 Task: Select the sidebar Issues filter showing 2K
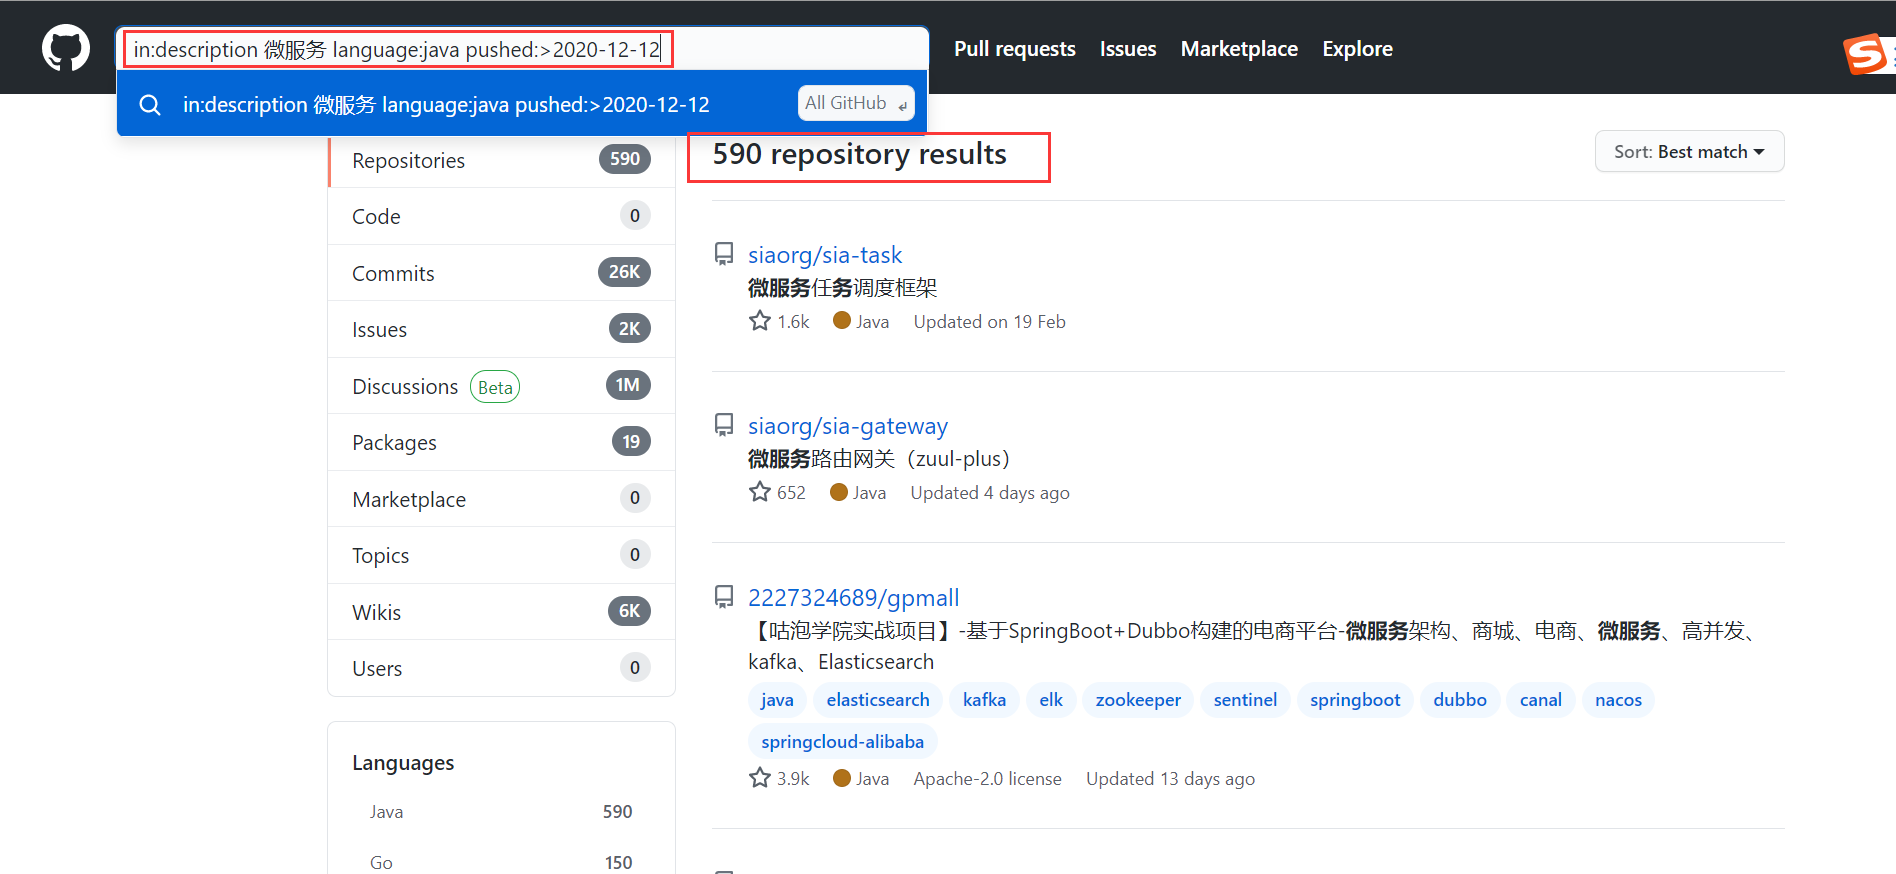tap(502, 329)
